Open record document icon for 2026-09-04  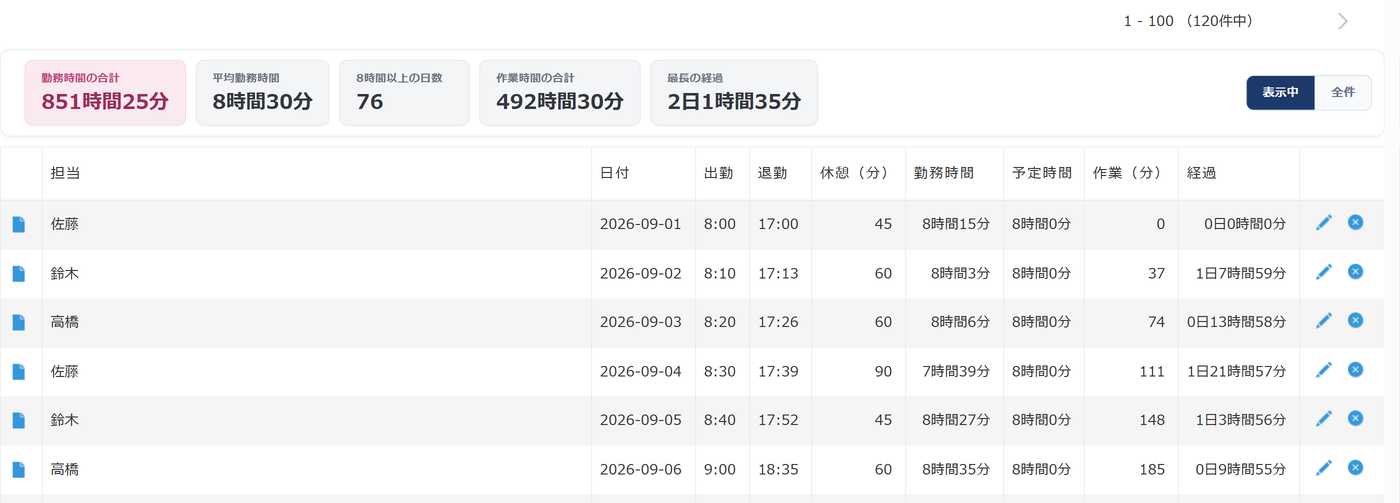click(18, 371)
